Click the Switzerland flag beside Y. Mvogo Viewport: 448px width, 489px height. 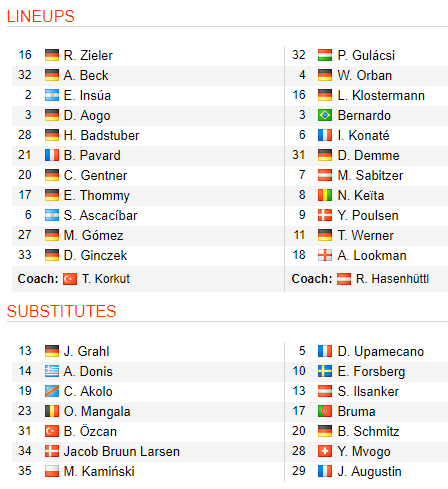point(325,451)
